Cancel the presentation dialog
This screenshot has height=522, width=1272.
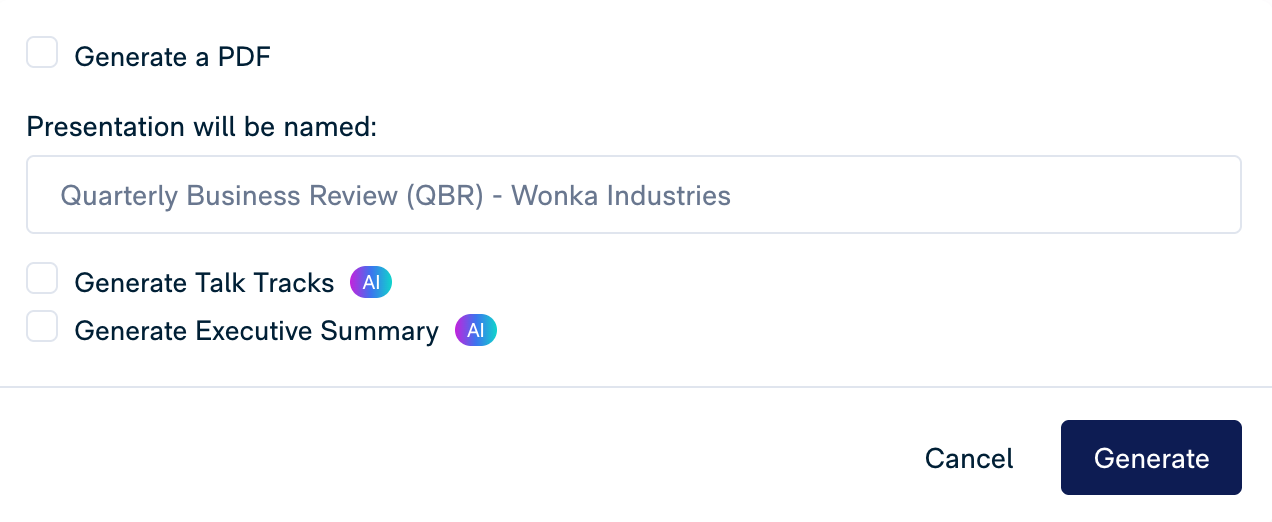tap(969, 458)
